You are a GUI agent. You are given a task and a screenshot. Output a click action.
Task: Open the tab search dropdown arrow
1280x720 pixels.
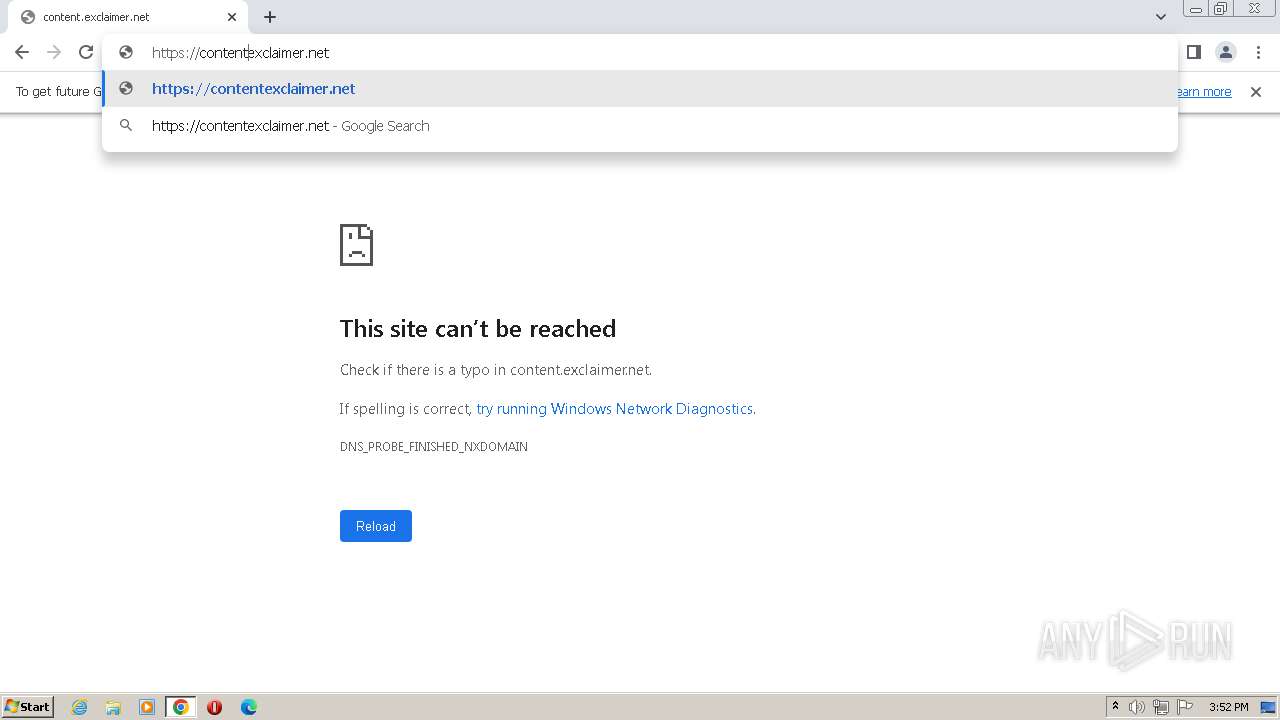[x=1161, y=17]
